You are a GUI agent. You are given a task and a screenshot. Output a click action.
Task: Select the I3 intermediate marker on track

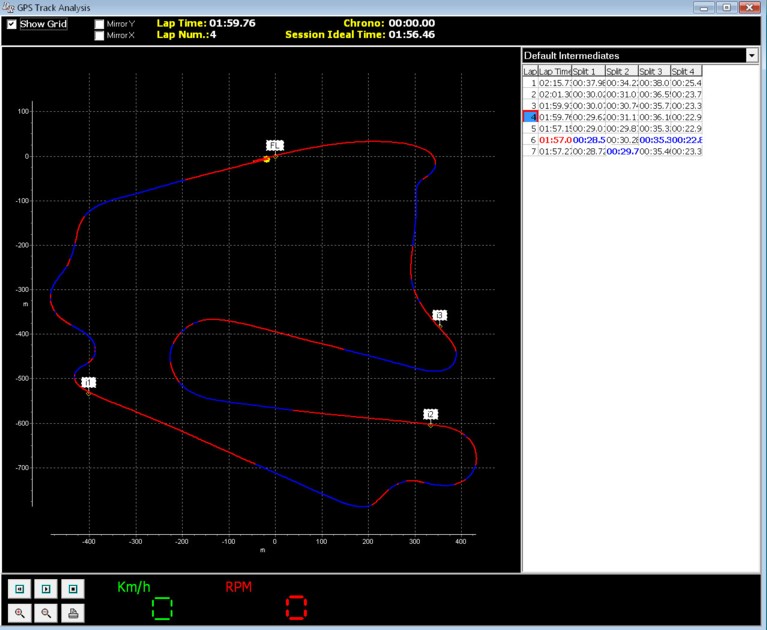(x=439, y=315)
